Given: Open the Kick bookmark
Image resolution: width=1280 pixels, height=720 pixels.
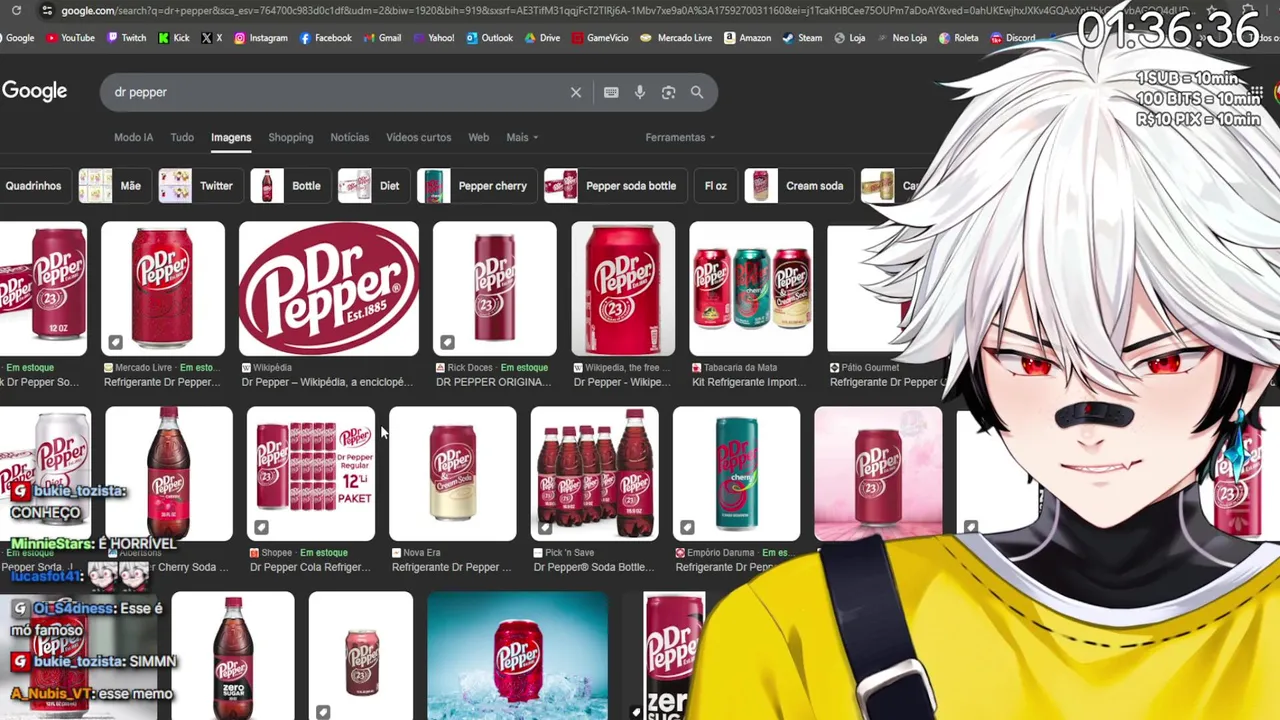Looking at the screenshot, I should pos(173,38).
